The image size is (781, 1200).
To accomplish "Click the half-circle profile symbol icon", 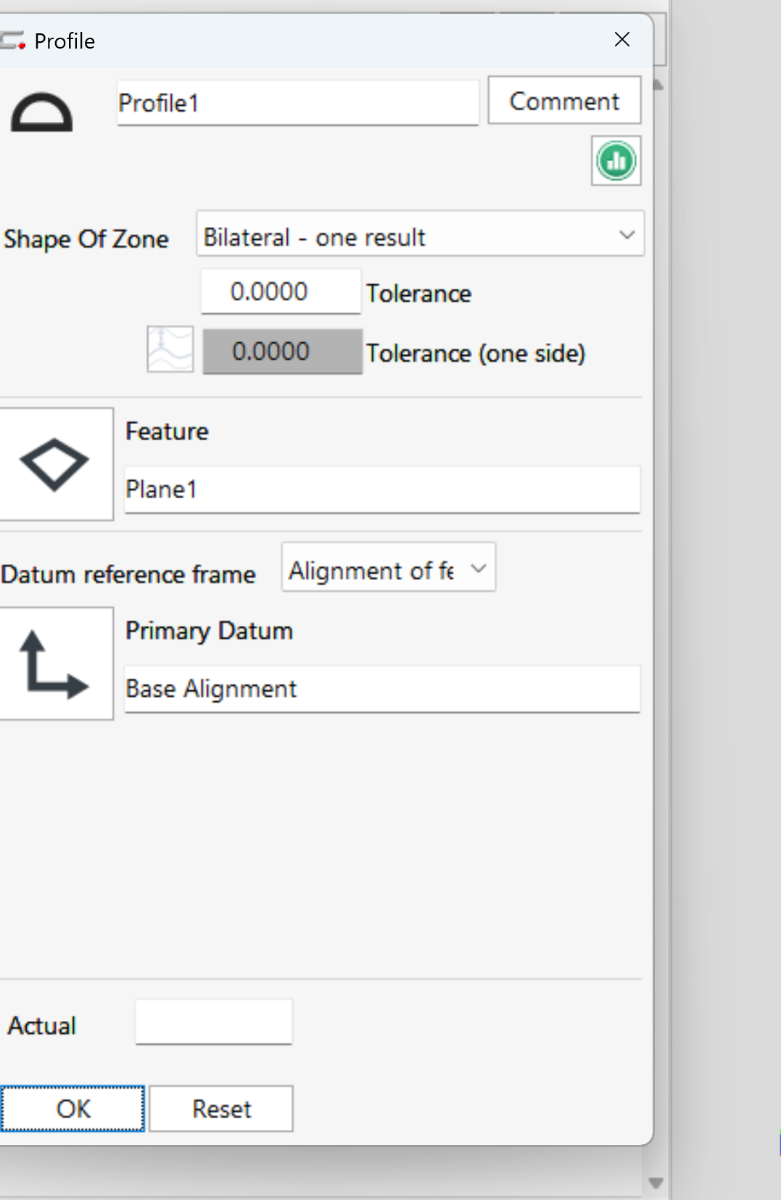I will coord(42,112).
